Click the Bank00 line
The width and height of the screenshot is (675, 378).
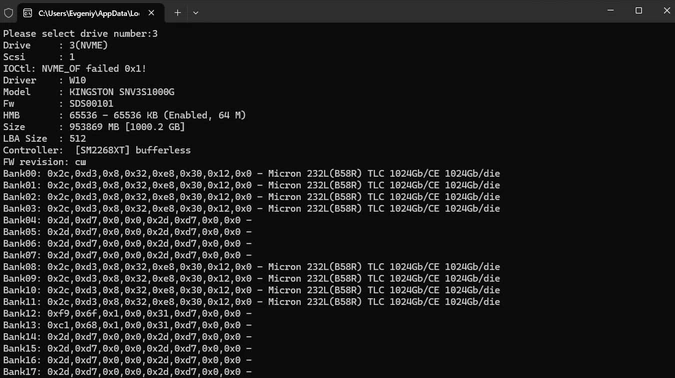pos(251,174)
